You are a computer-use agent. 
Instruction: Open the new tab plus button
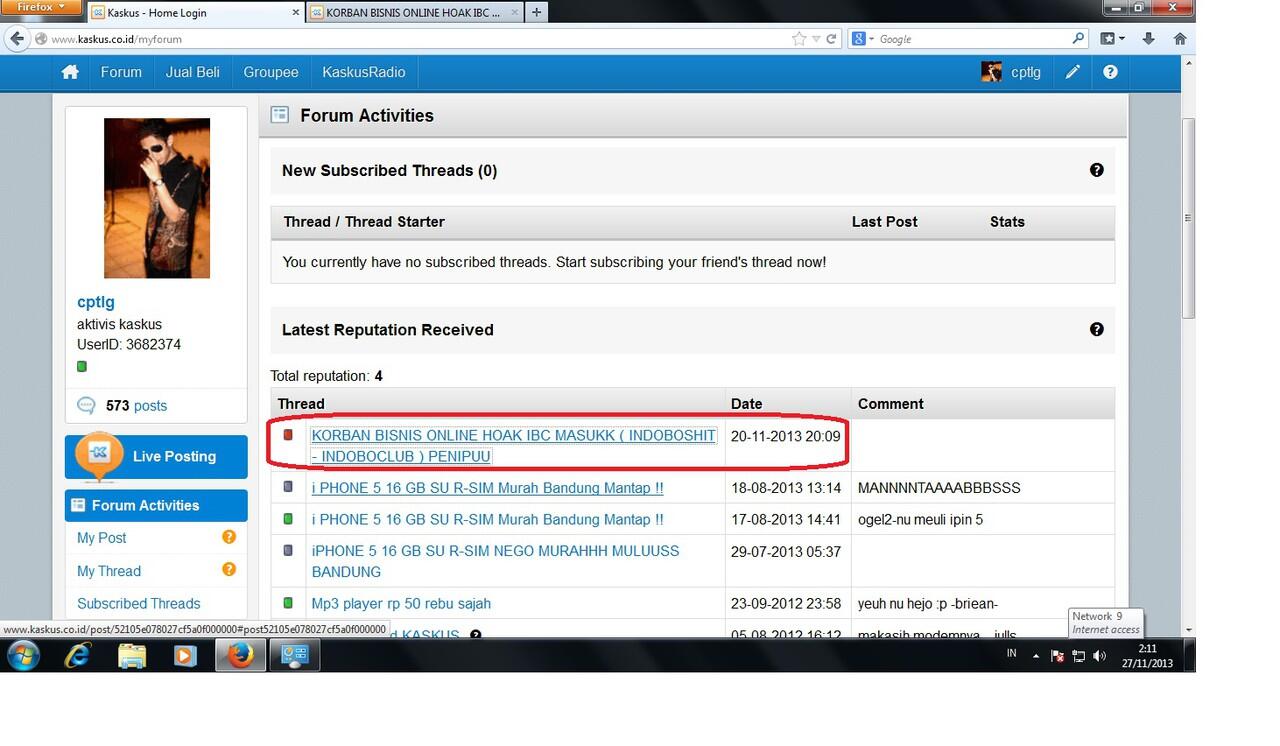click(x=537, y=12)
